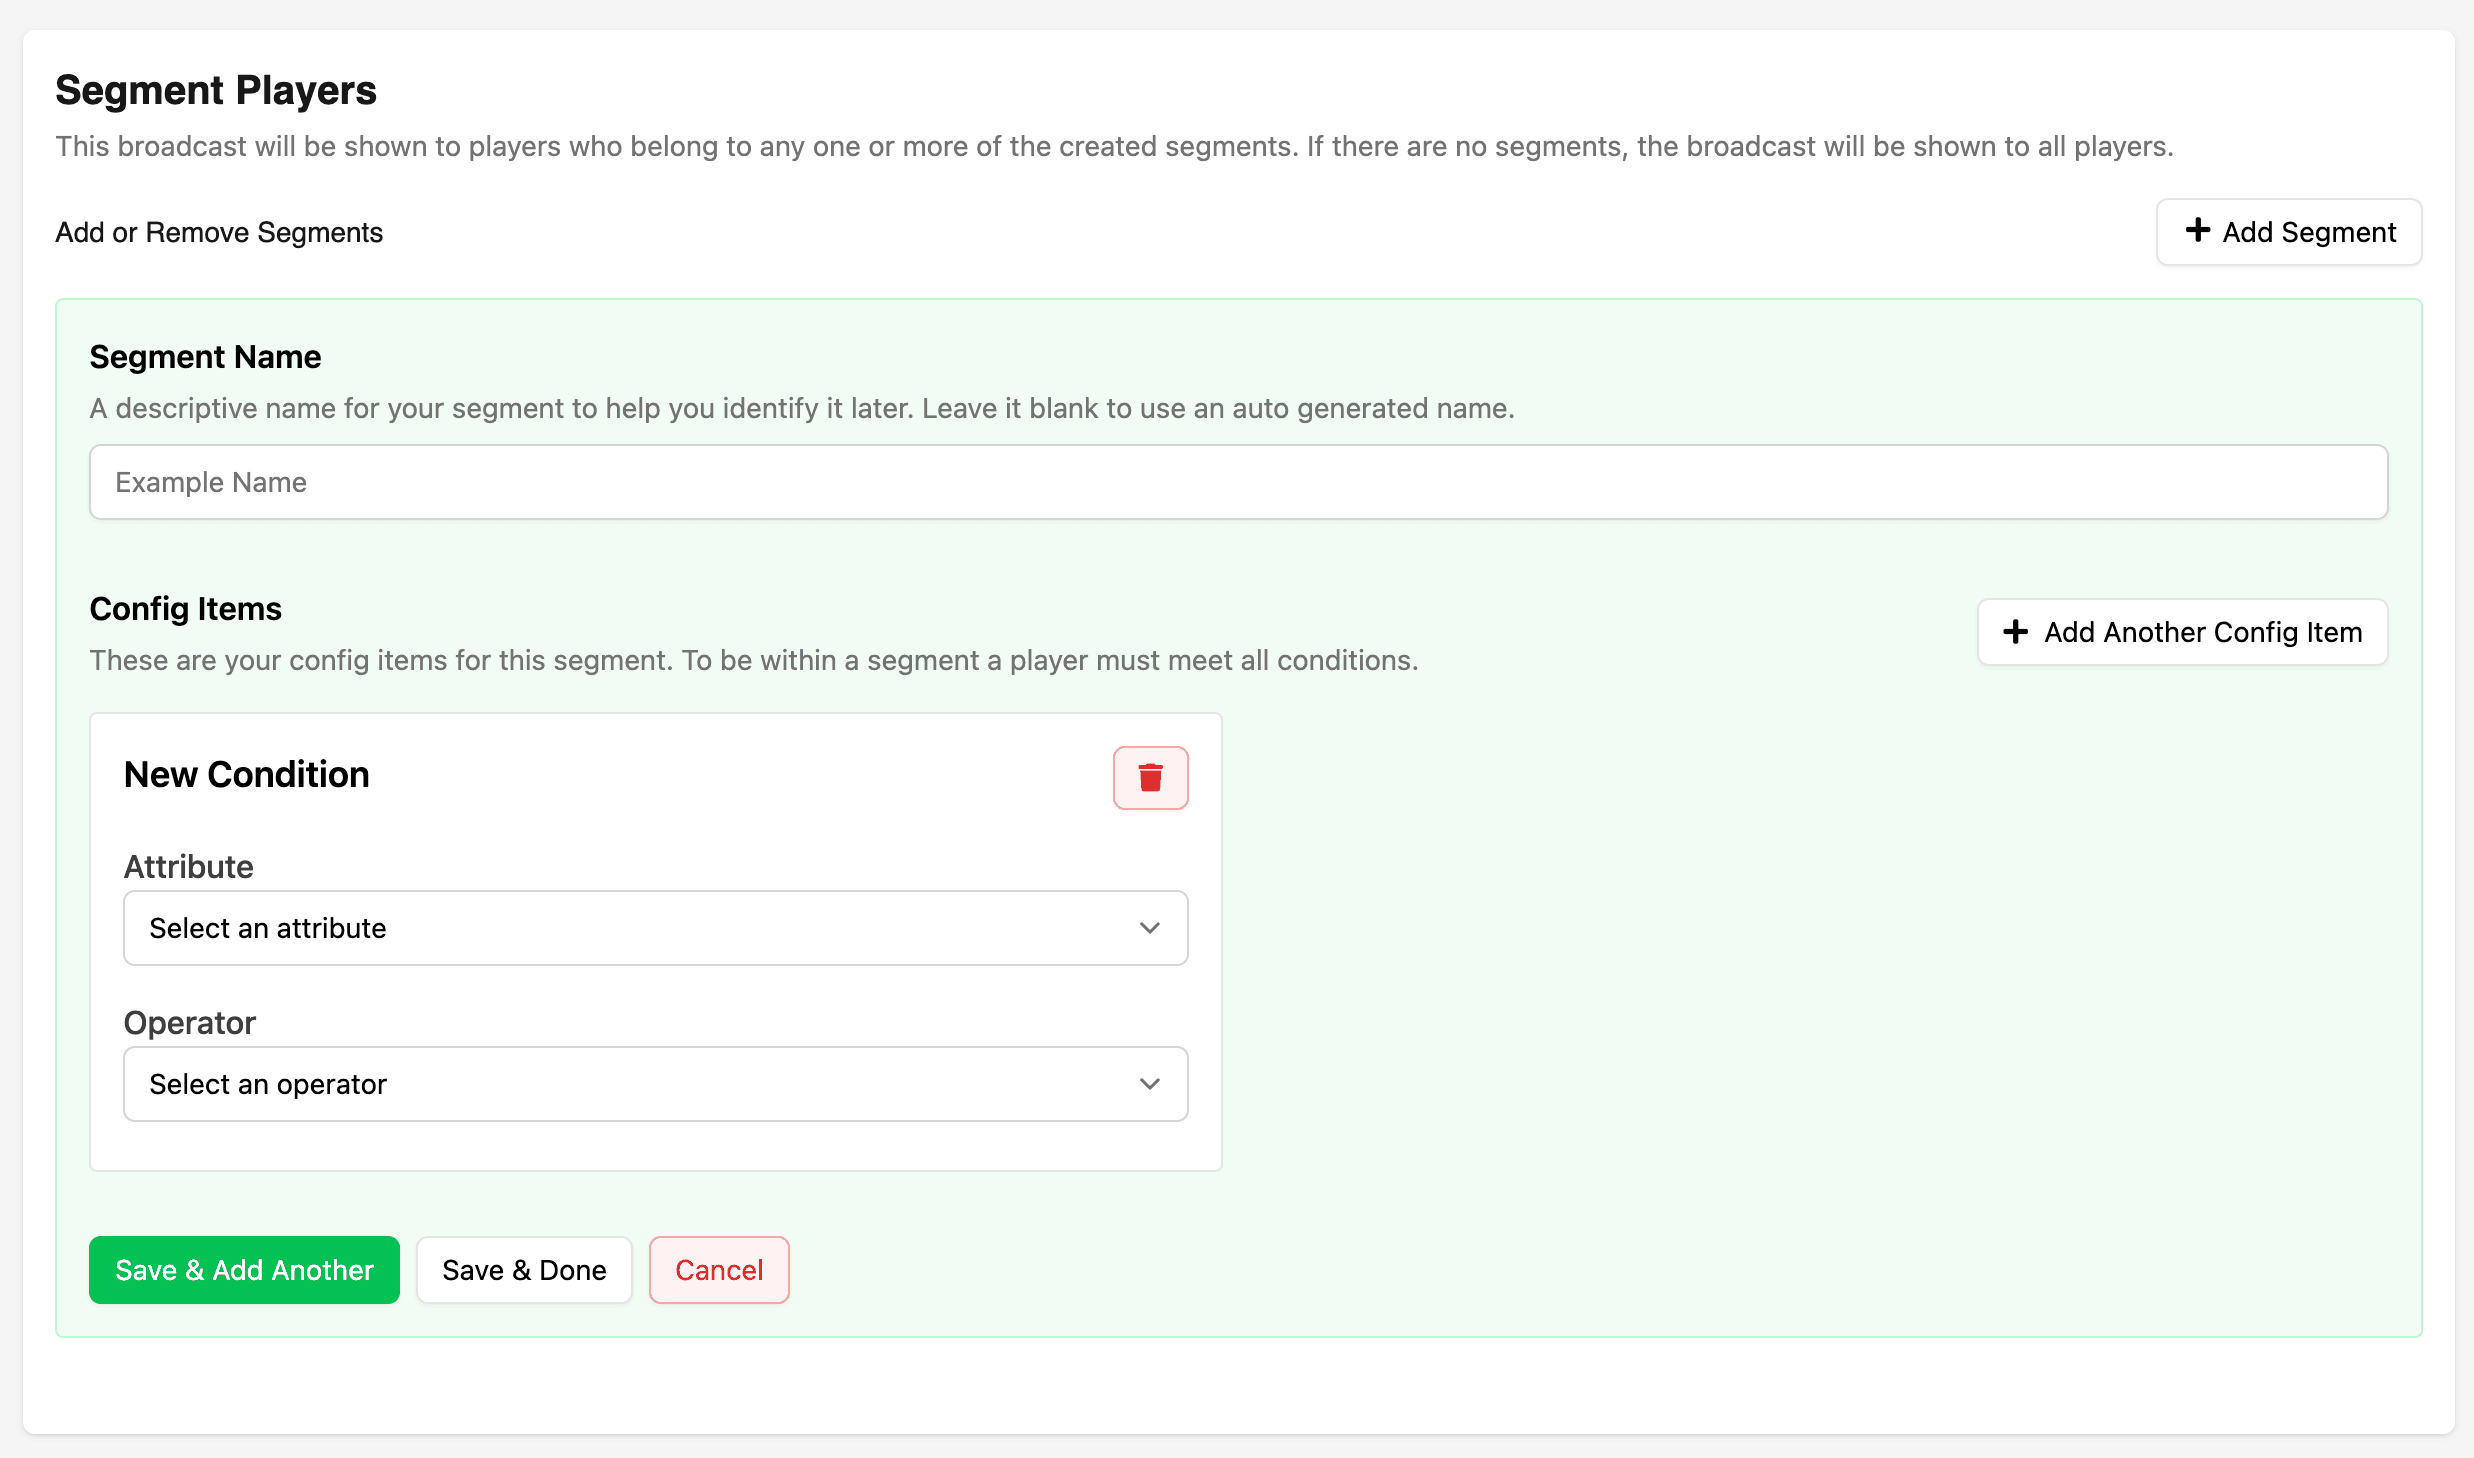Click the 'Add or Remove Segments' label
Screen dimensions: 2474x1458
click(219, 232)
